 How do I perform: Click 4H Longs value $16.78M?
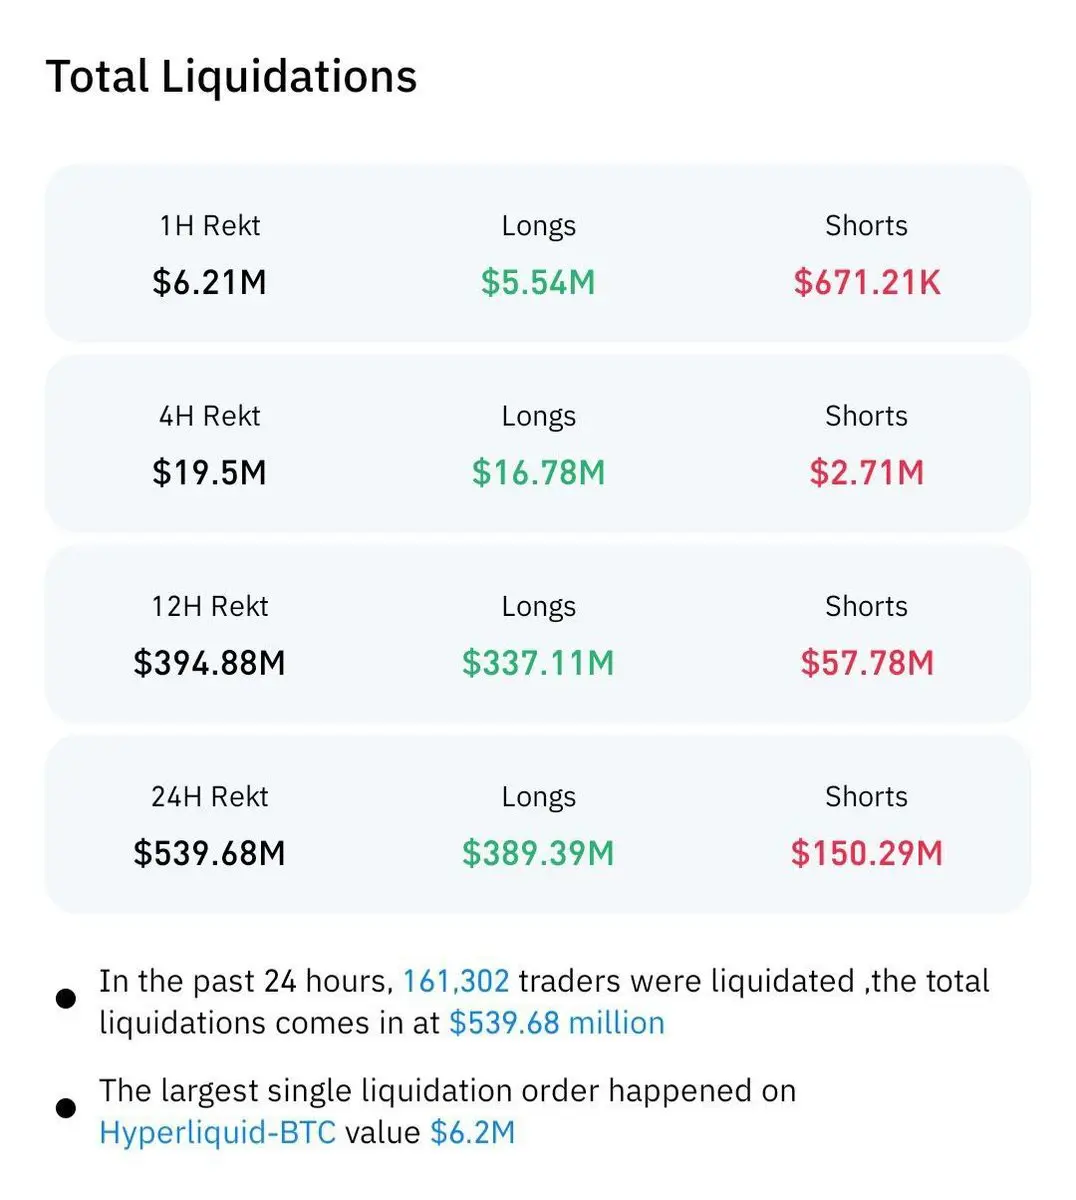pyautogui.click(x=538, y=472)
